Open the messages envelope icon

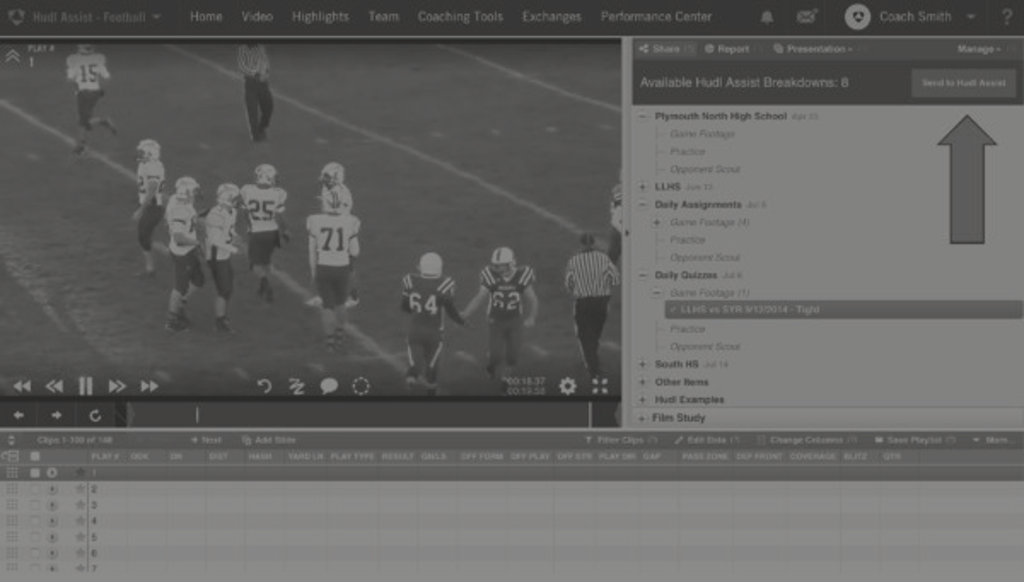tap(806, 17)
